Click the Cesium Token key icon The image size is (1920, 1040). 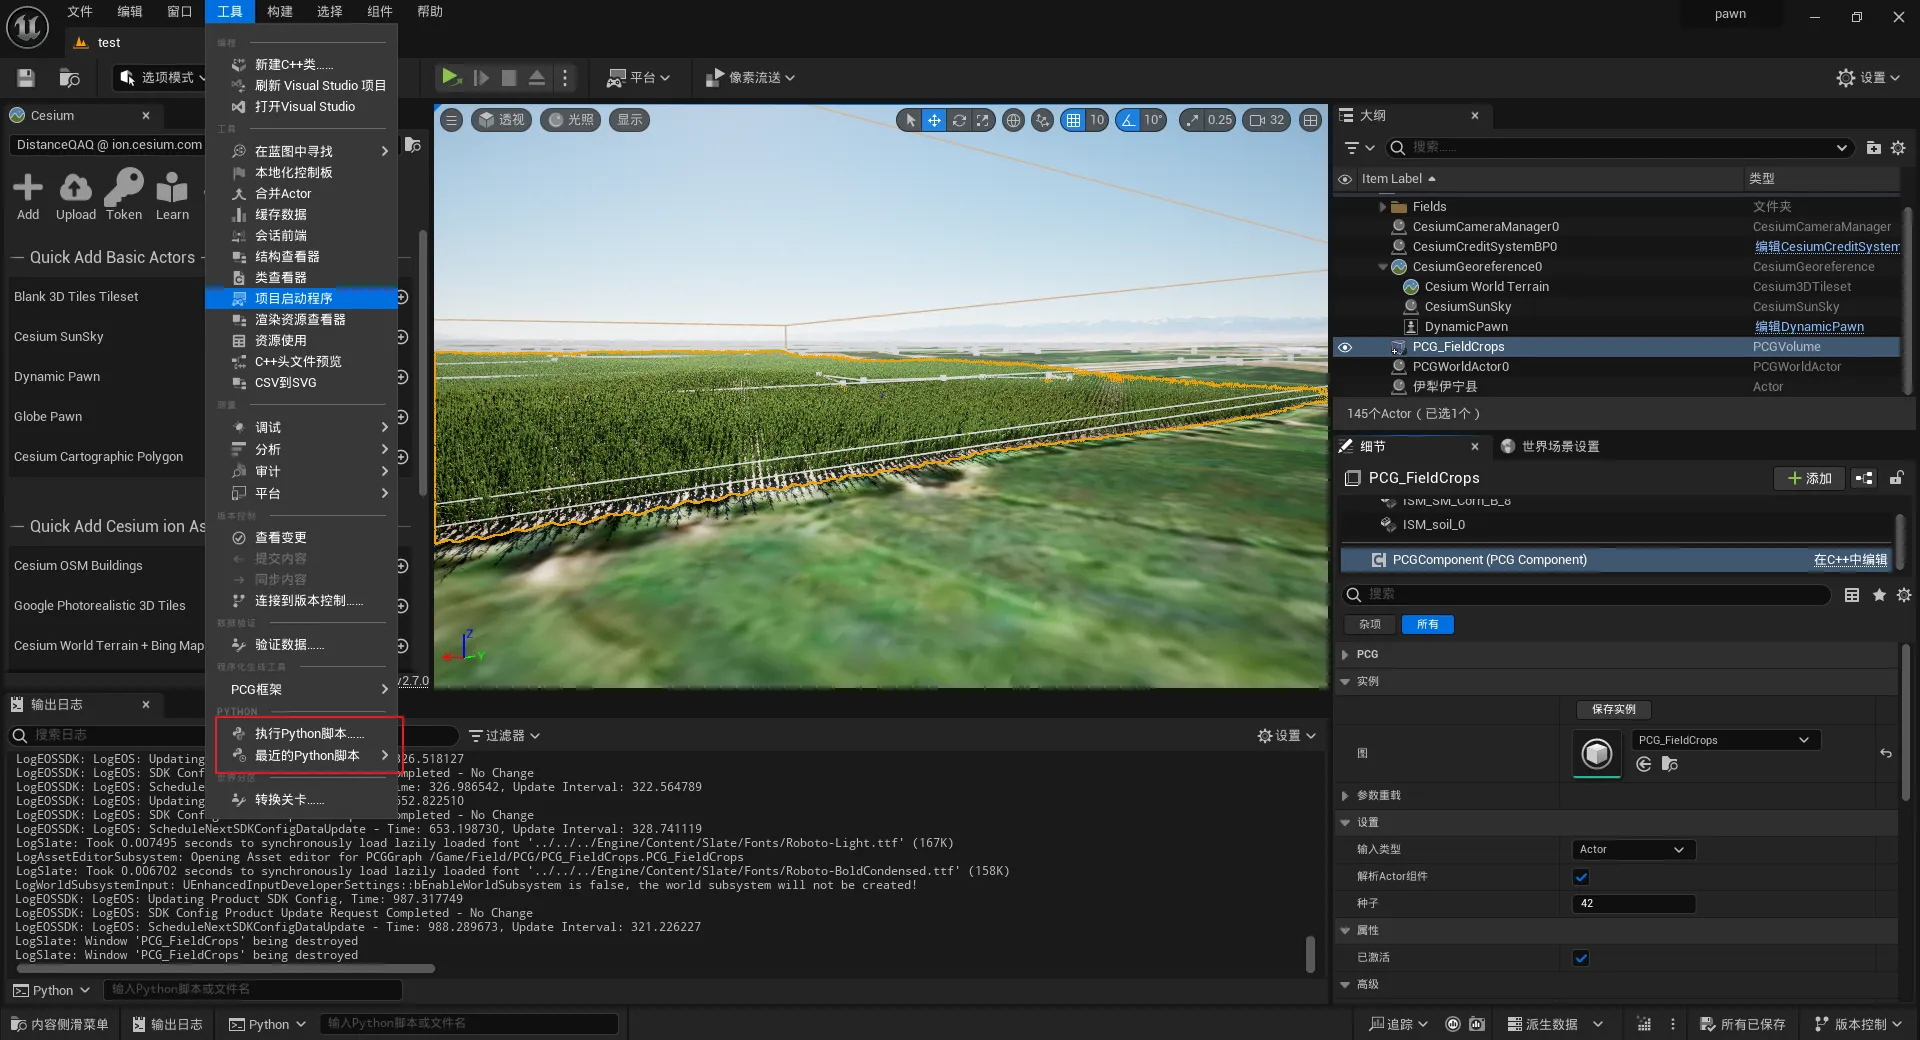[124, 189]
